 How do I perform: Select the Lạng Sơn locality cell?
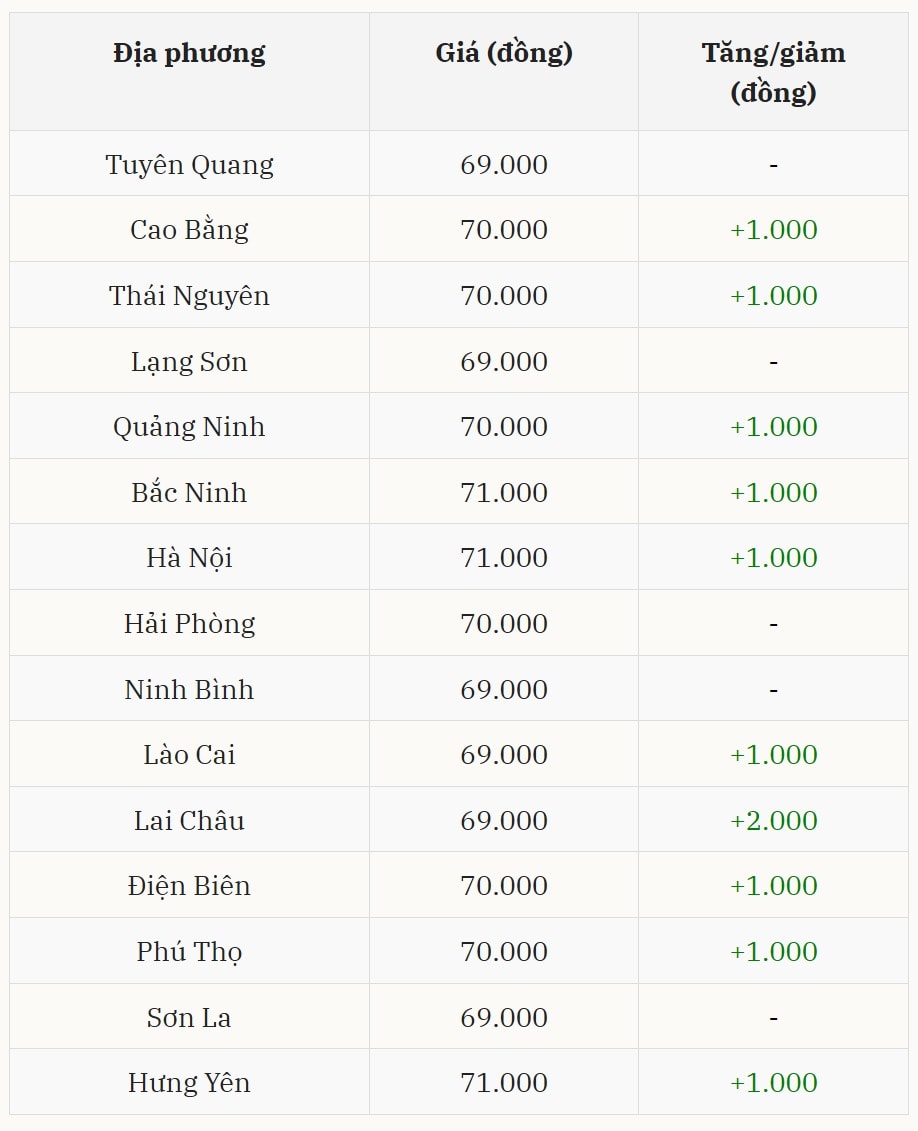point(189,361)
